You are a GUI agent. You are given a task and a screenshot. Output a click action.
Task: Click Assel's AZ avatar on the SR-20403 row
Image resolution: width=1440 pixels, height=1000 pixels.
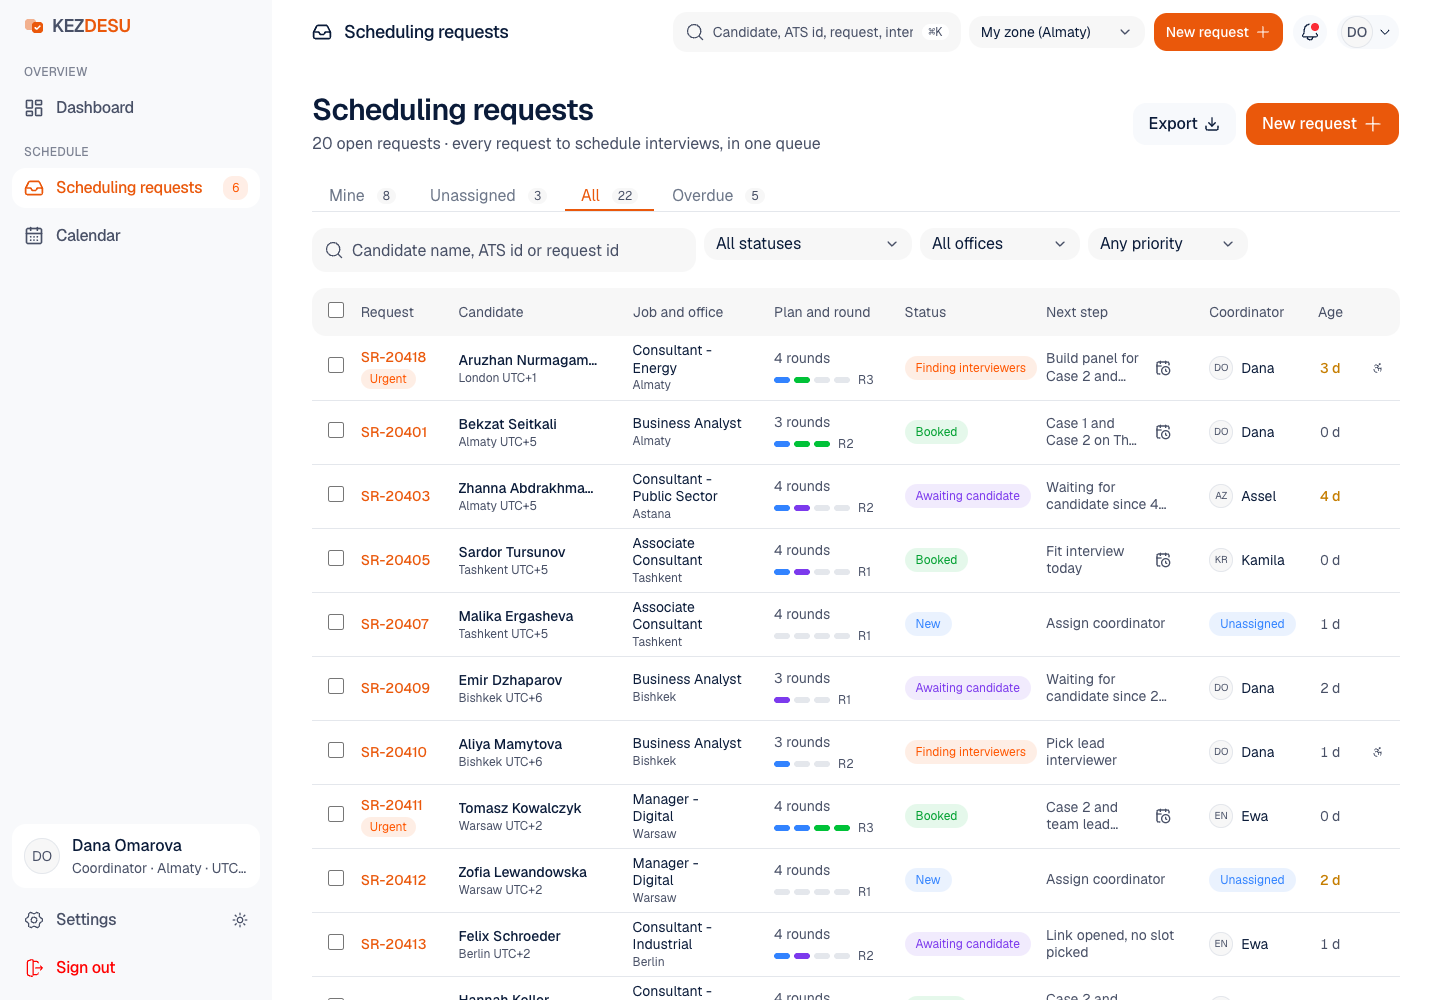(x=1221, y=496)
